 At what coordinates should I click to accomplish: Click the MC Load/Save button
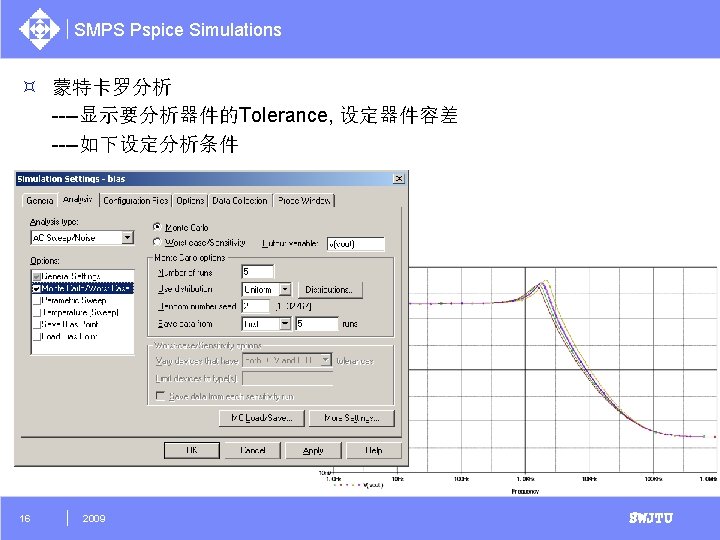[262, 418]
